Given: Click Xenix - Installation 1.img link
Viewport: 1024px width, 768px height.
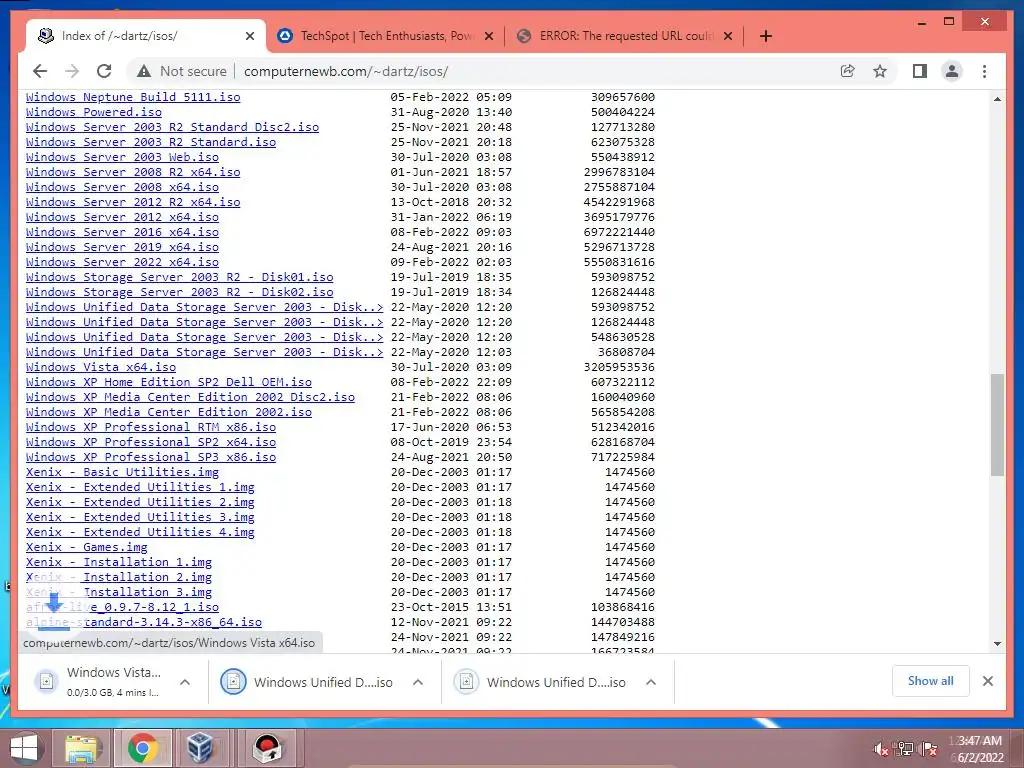Looking at the screenshot, I should (x=119, y=562).
